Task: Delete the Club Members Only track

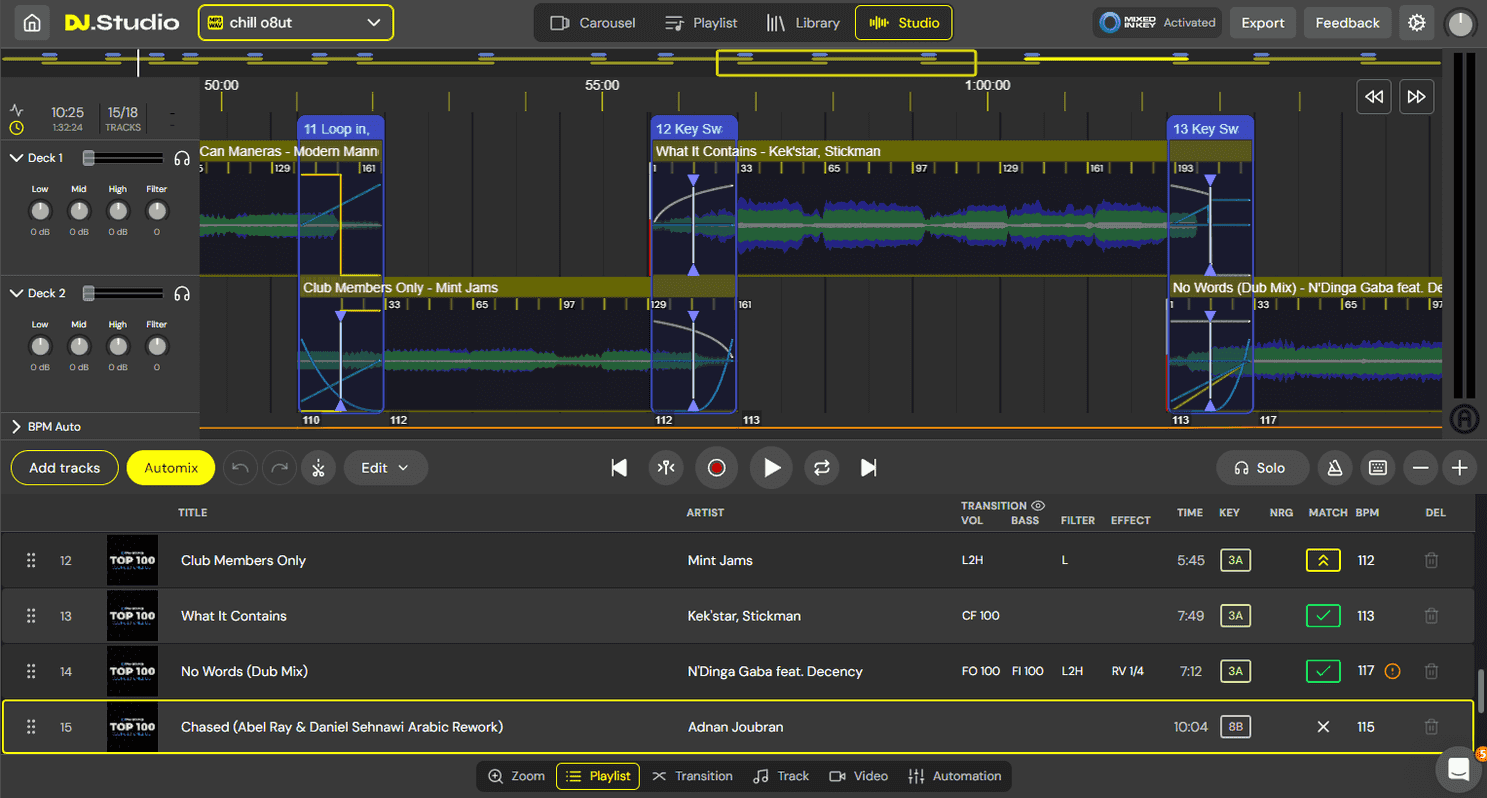Action: pos(1431,561)
